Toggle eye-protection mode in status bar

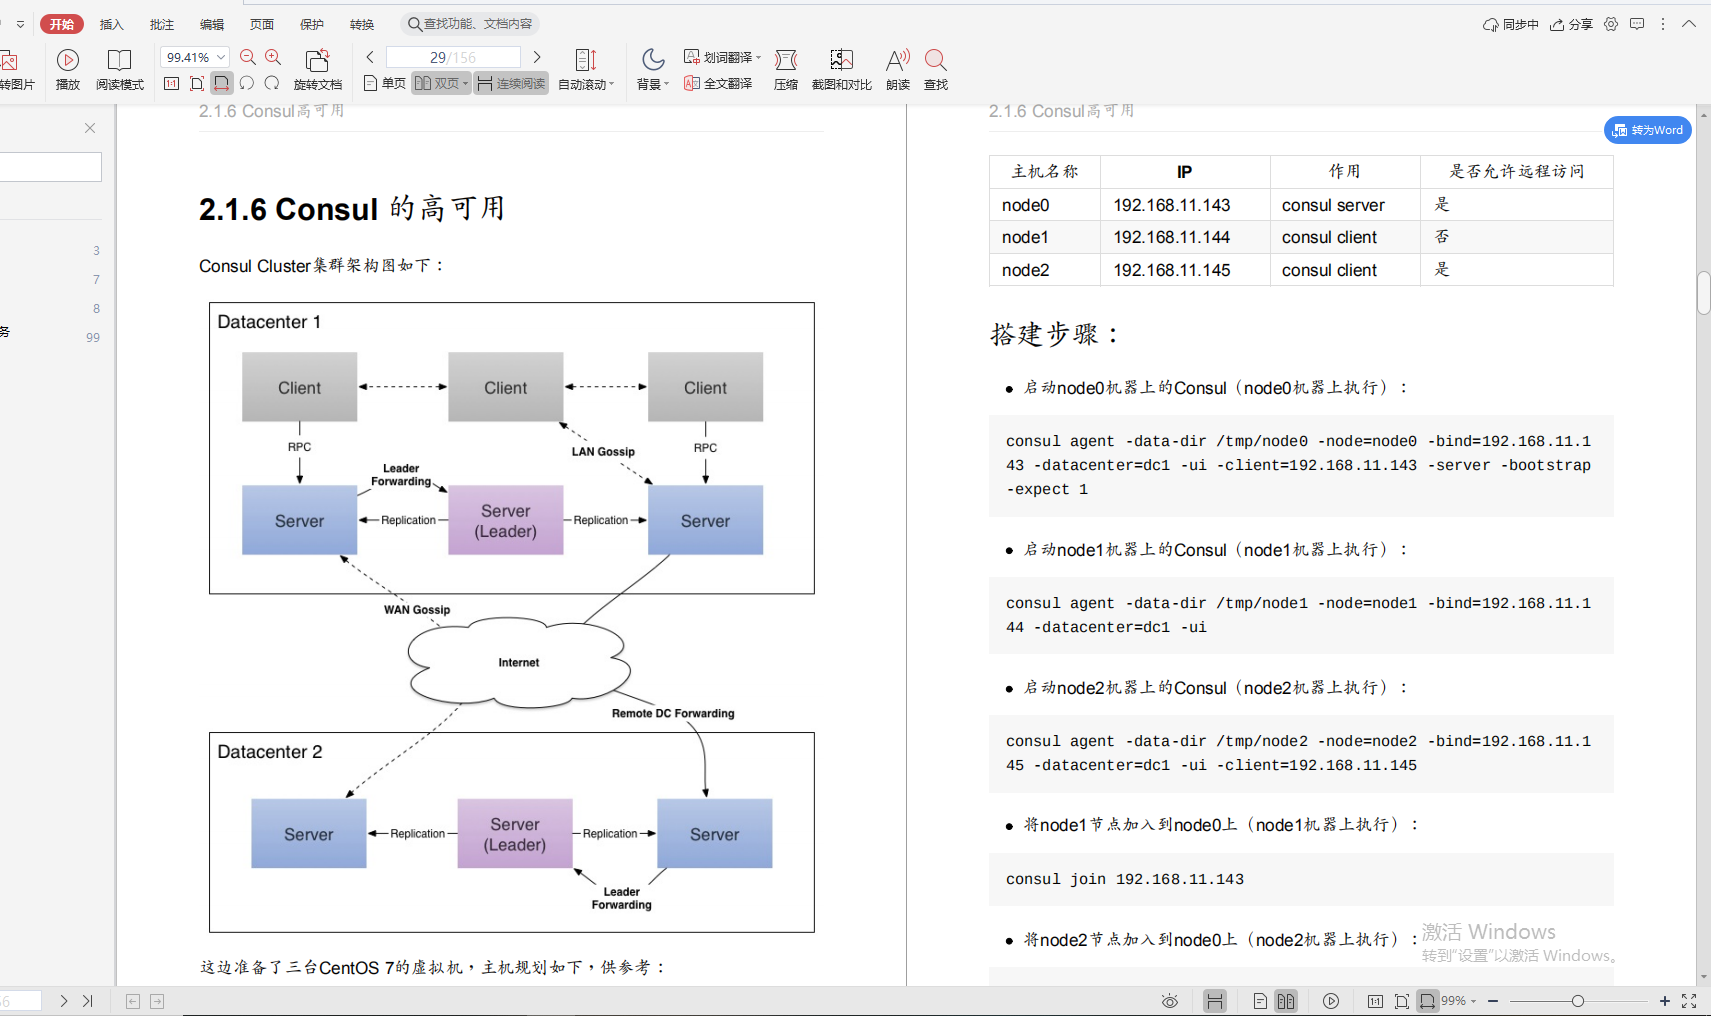[x=1170, y=1000]
